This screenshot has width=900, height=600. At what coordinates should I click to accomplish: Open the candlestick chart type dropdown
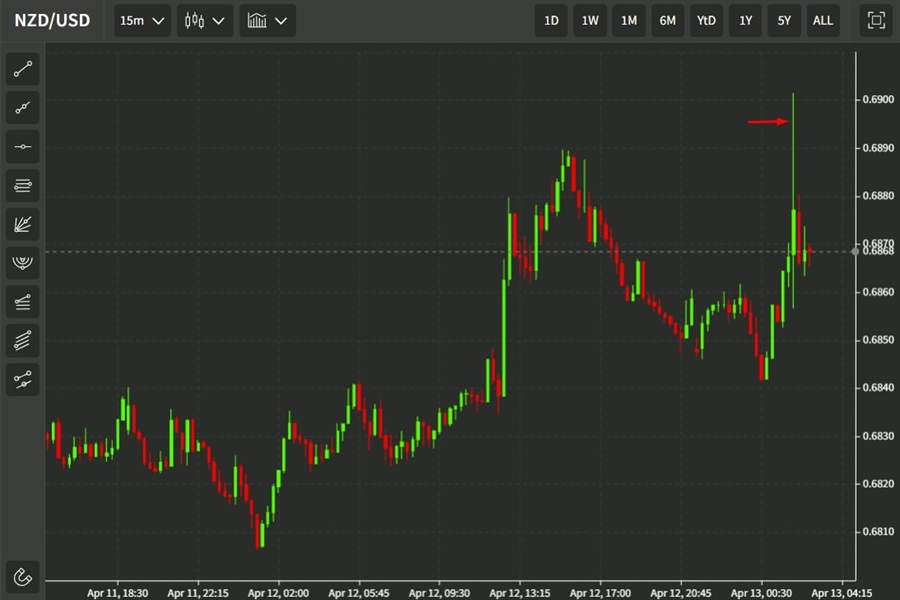[x=205, y=20]
